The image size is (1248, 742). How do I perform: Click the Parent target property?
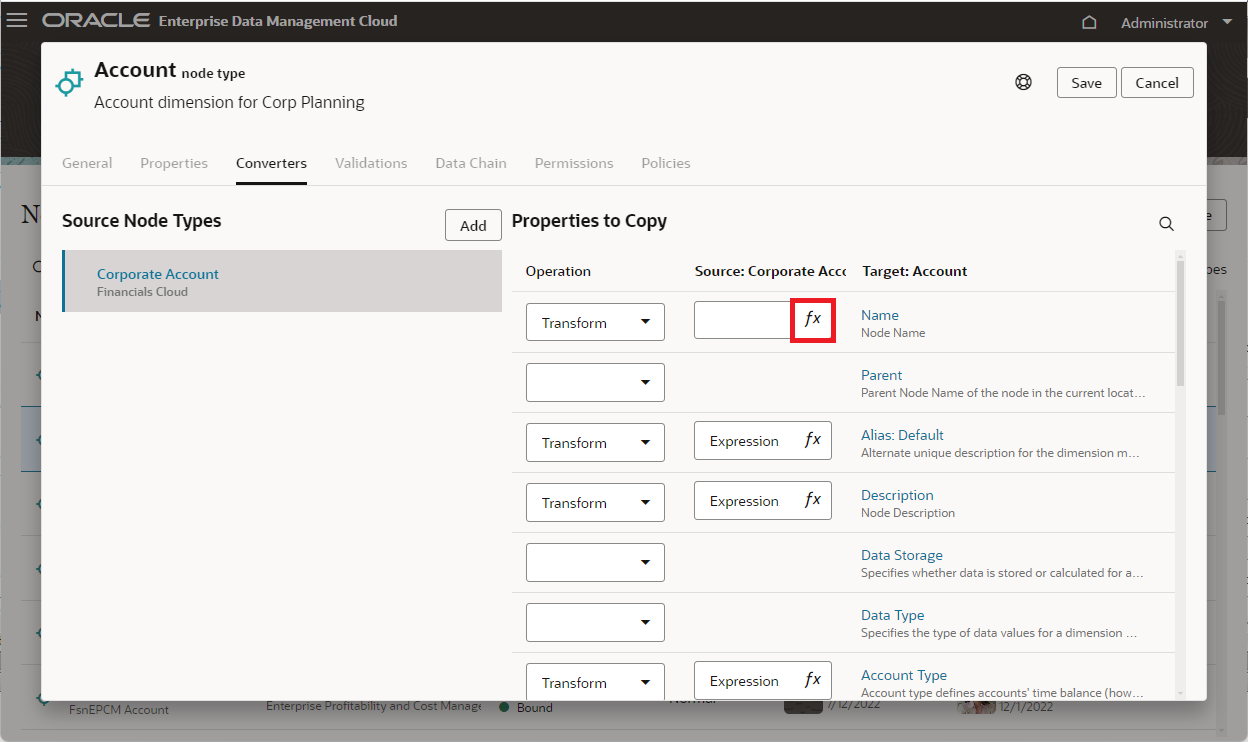point(881,375)
